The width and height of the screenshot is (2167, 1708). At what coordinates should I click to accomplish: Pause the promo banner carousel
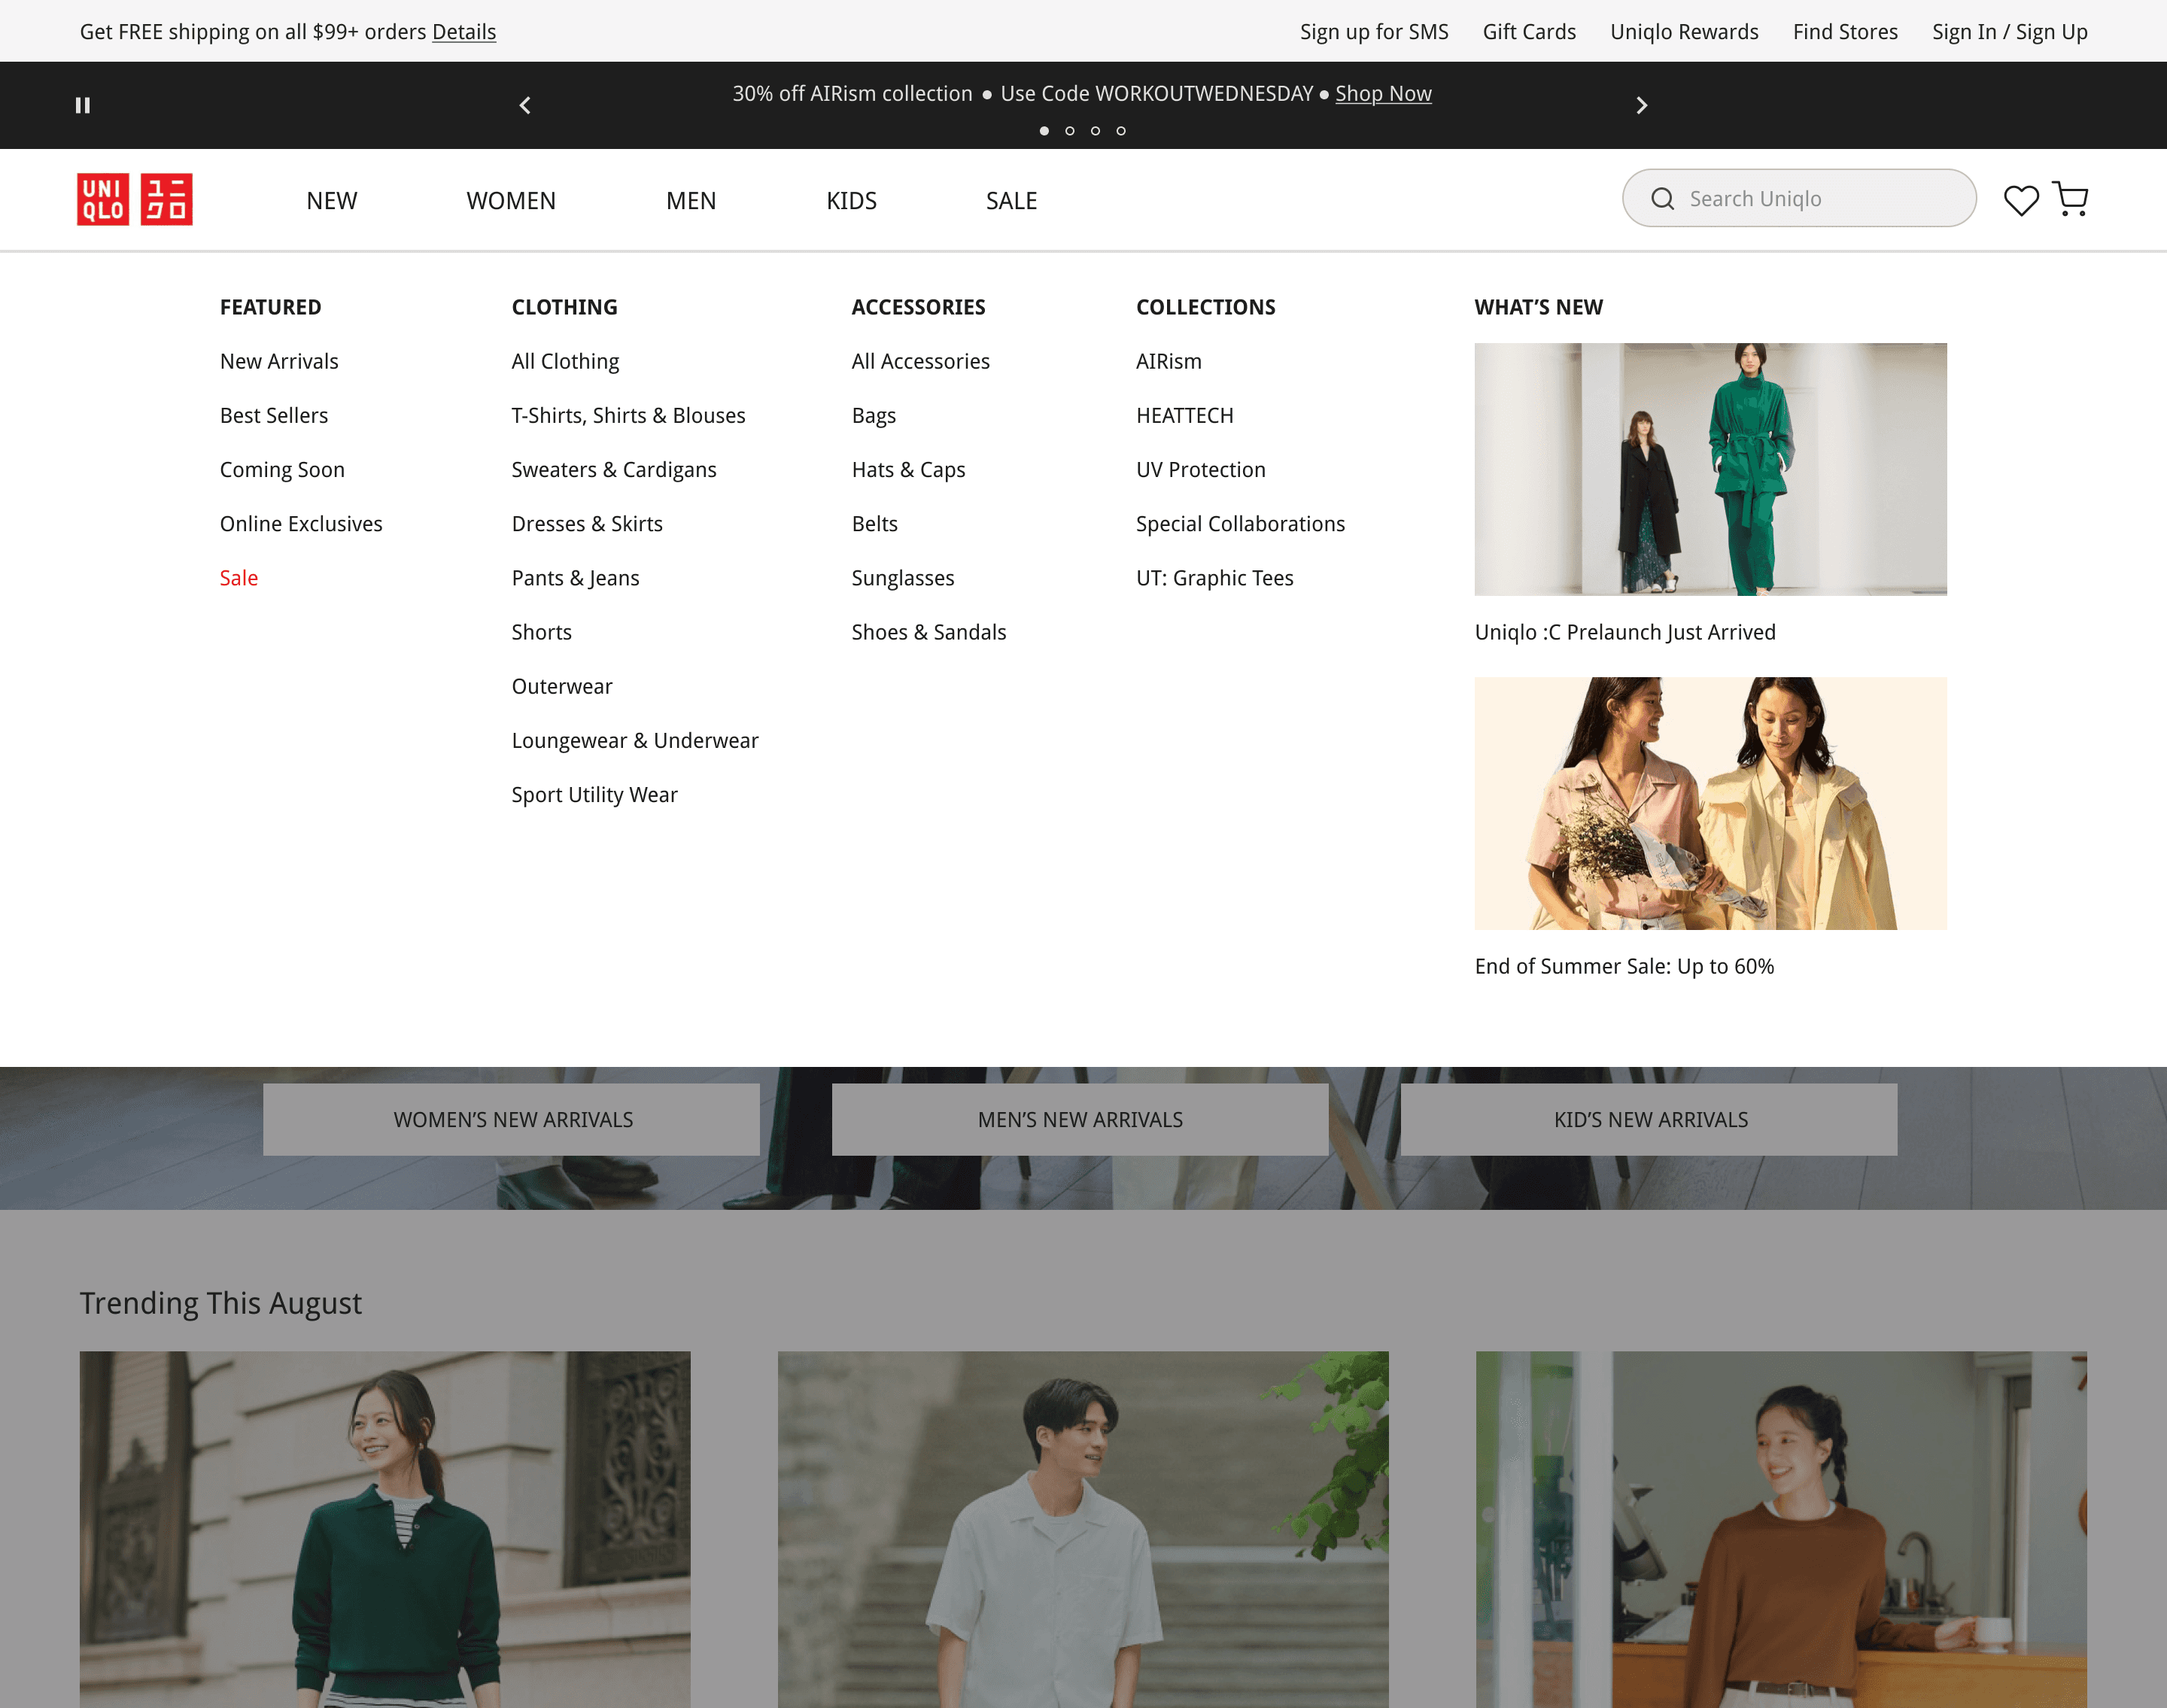pyautogui.click(x=83, y=105)
